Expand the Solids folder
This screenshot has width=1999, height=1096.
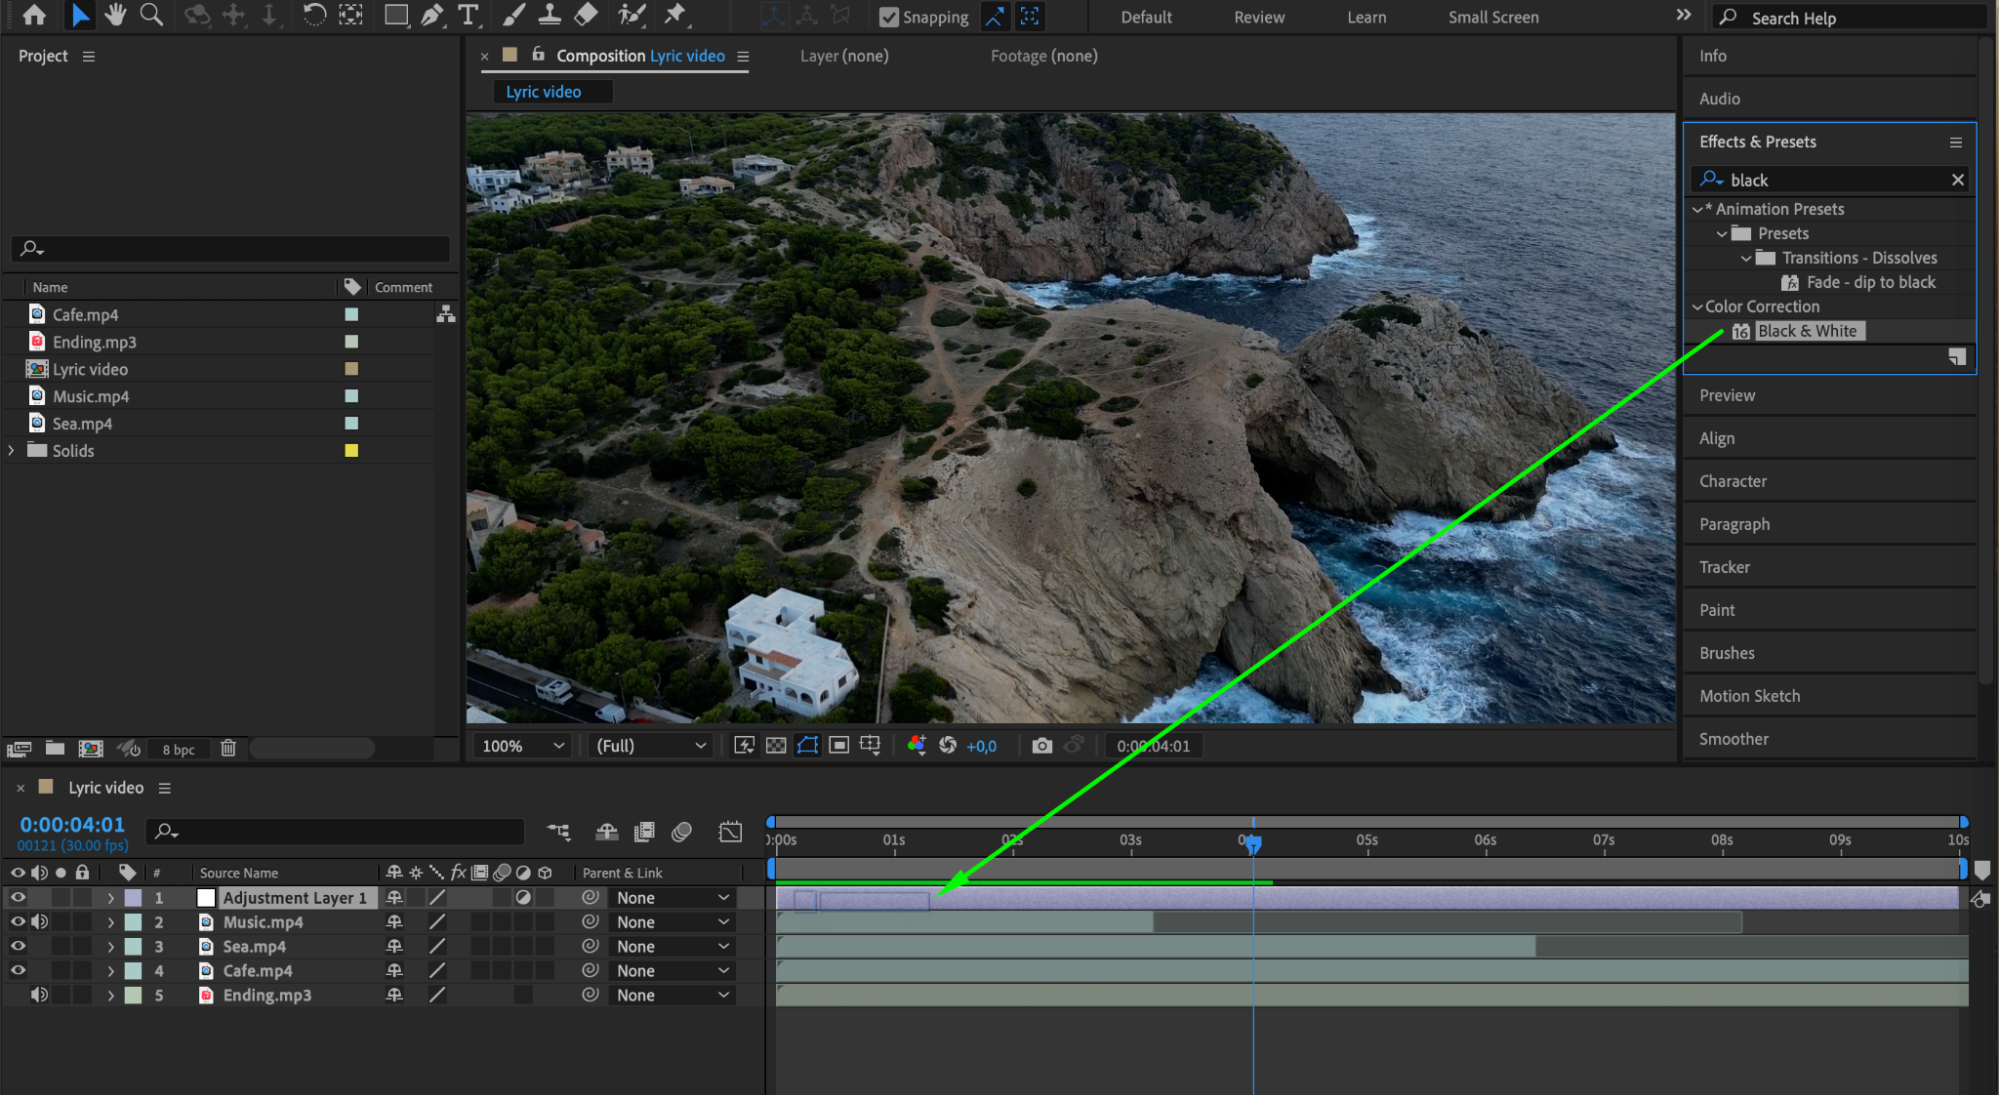pos(12,451)
